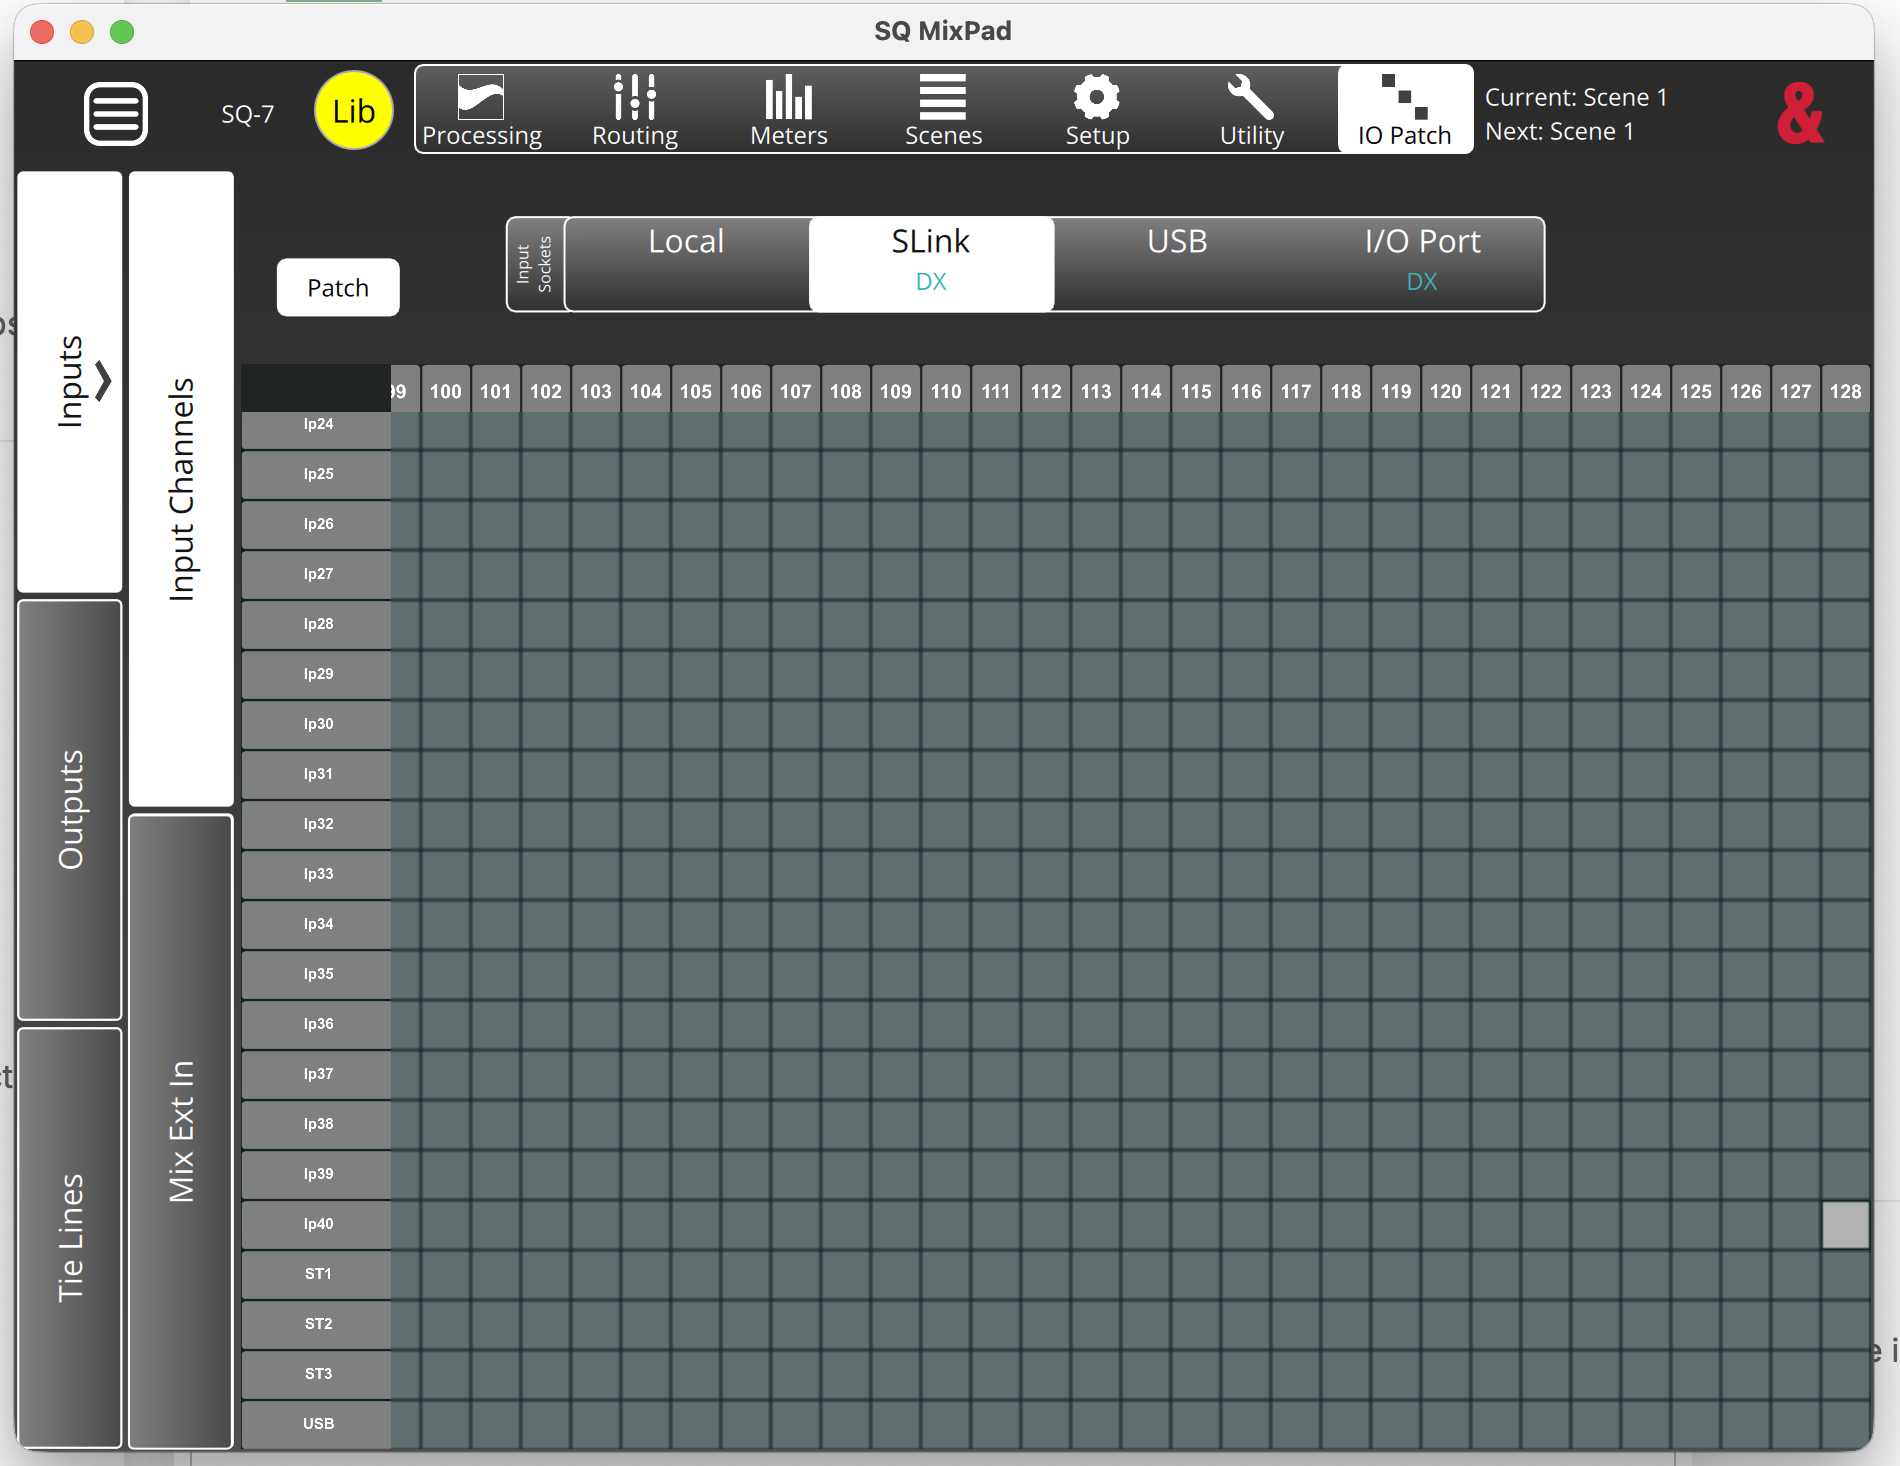This screenshot has width=1900, height=1466.
Task: Click the Ip29 row header
Action: point(316,675)
